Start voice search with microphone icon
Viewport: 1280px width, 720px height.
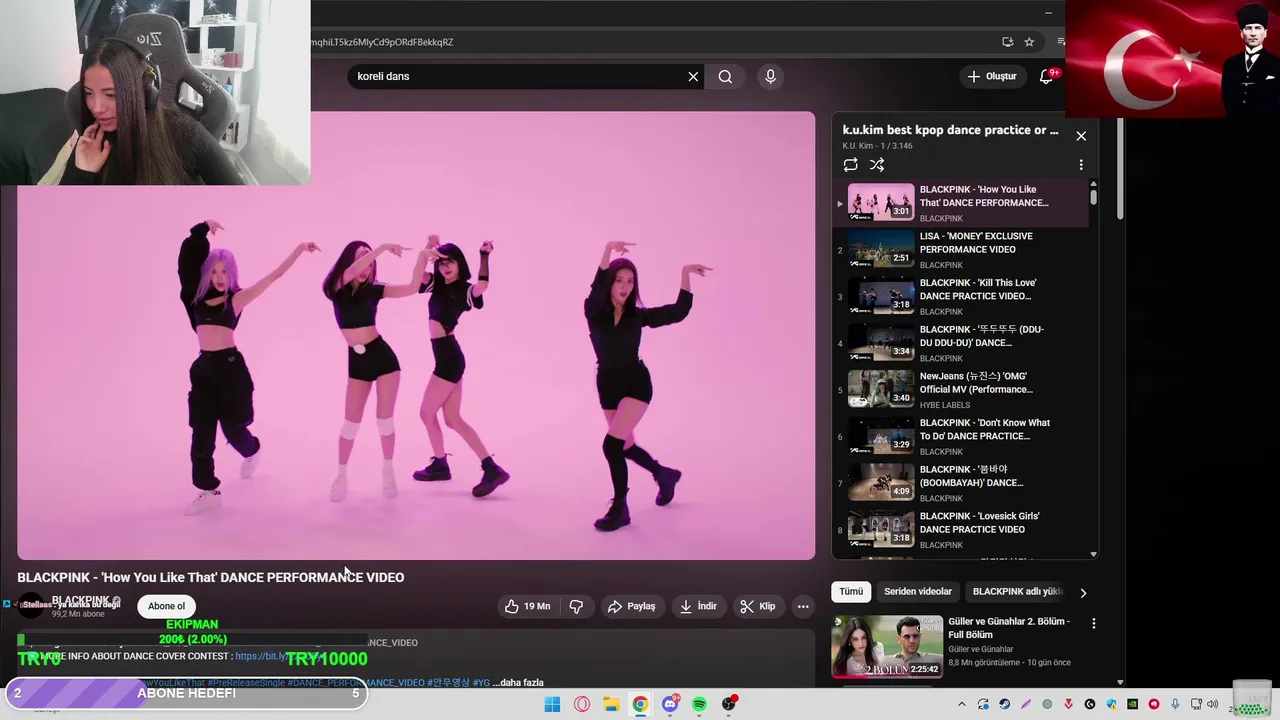(770, 76)
